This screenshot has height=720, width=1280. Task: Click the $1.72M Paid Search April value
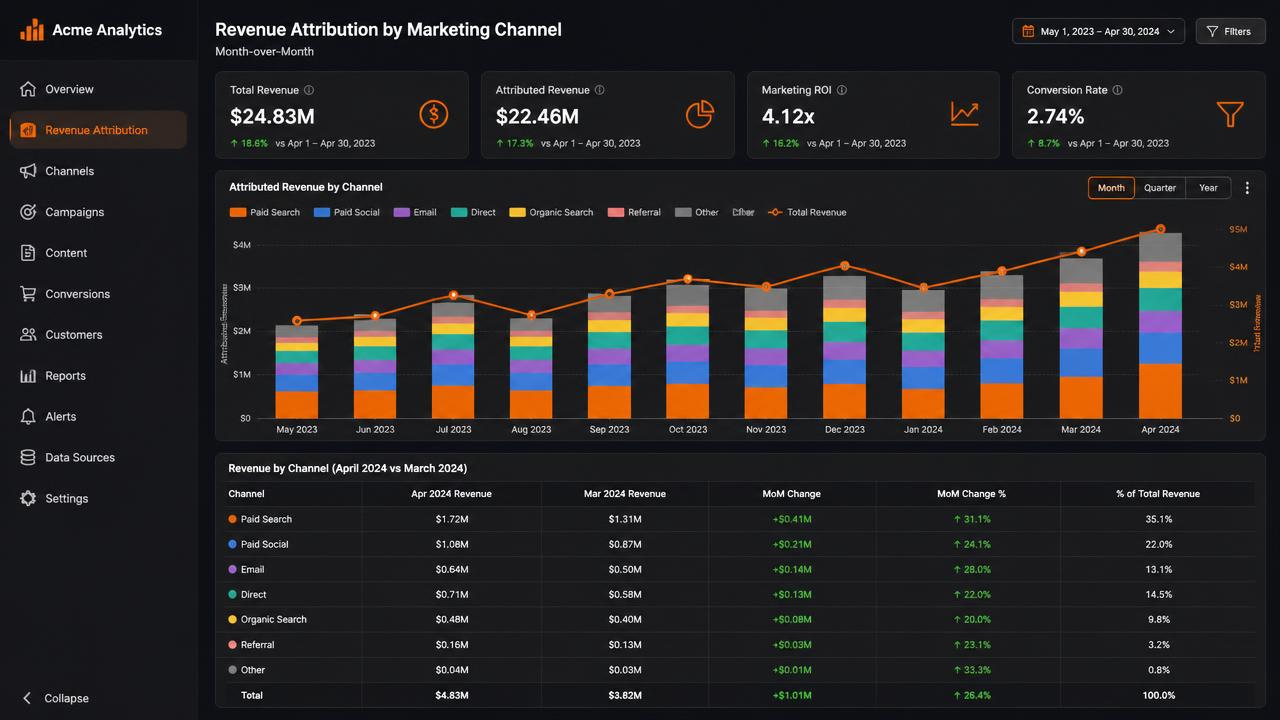(x=451, y=519)
